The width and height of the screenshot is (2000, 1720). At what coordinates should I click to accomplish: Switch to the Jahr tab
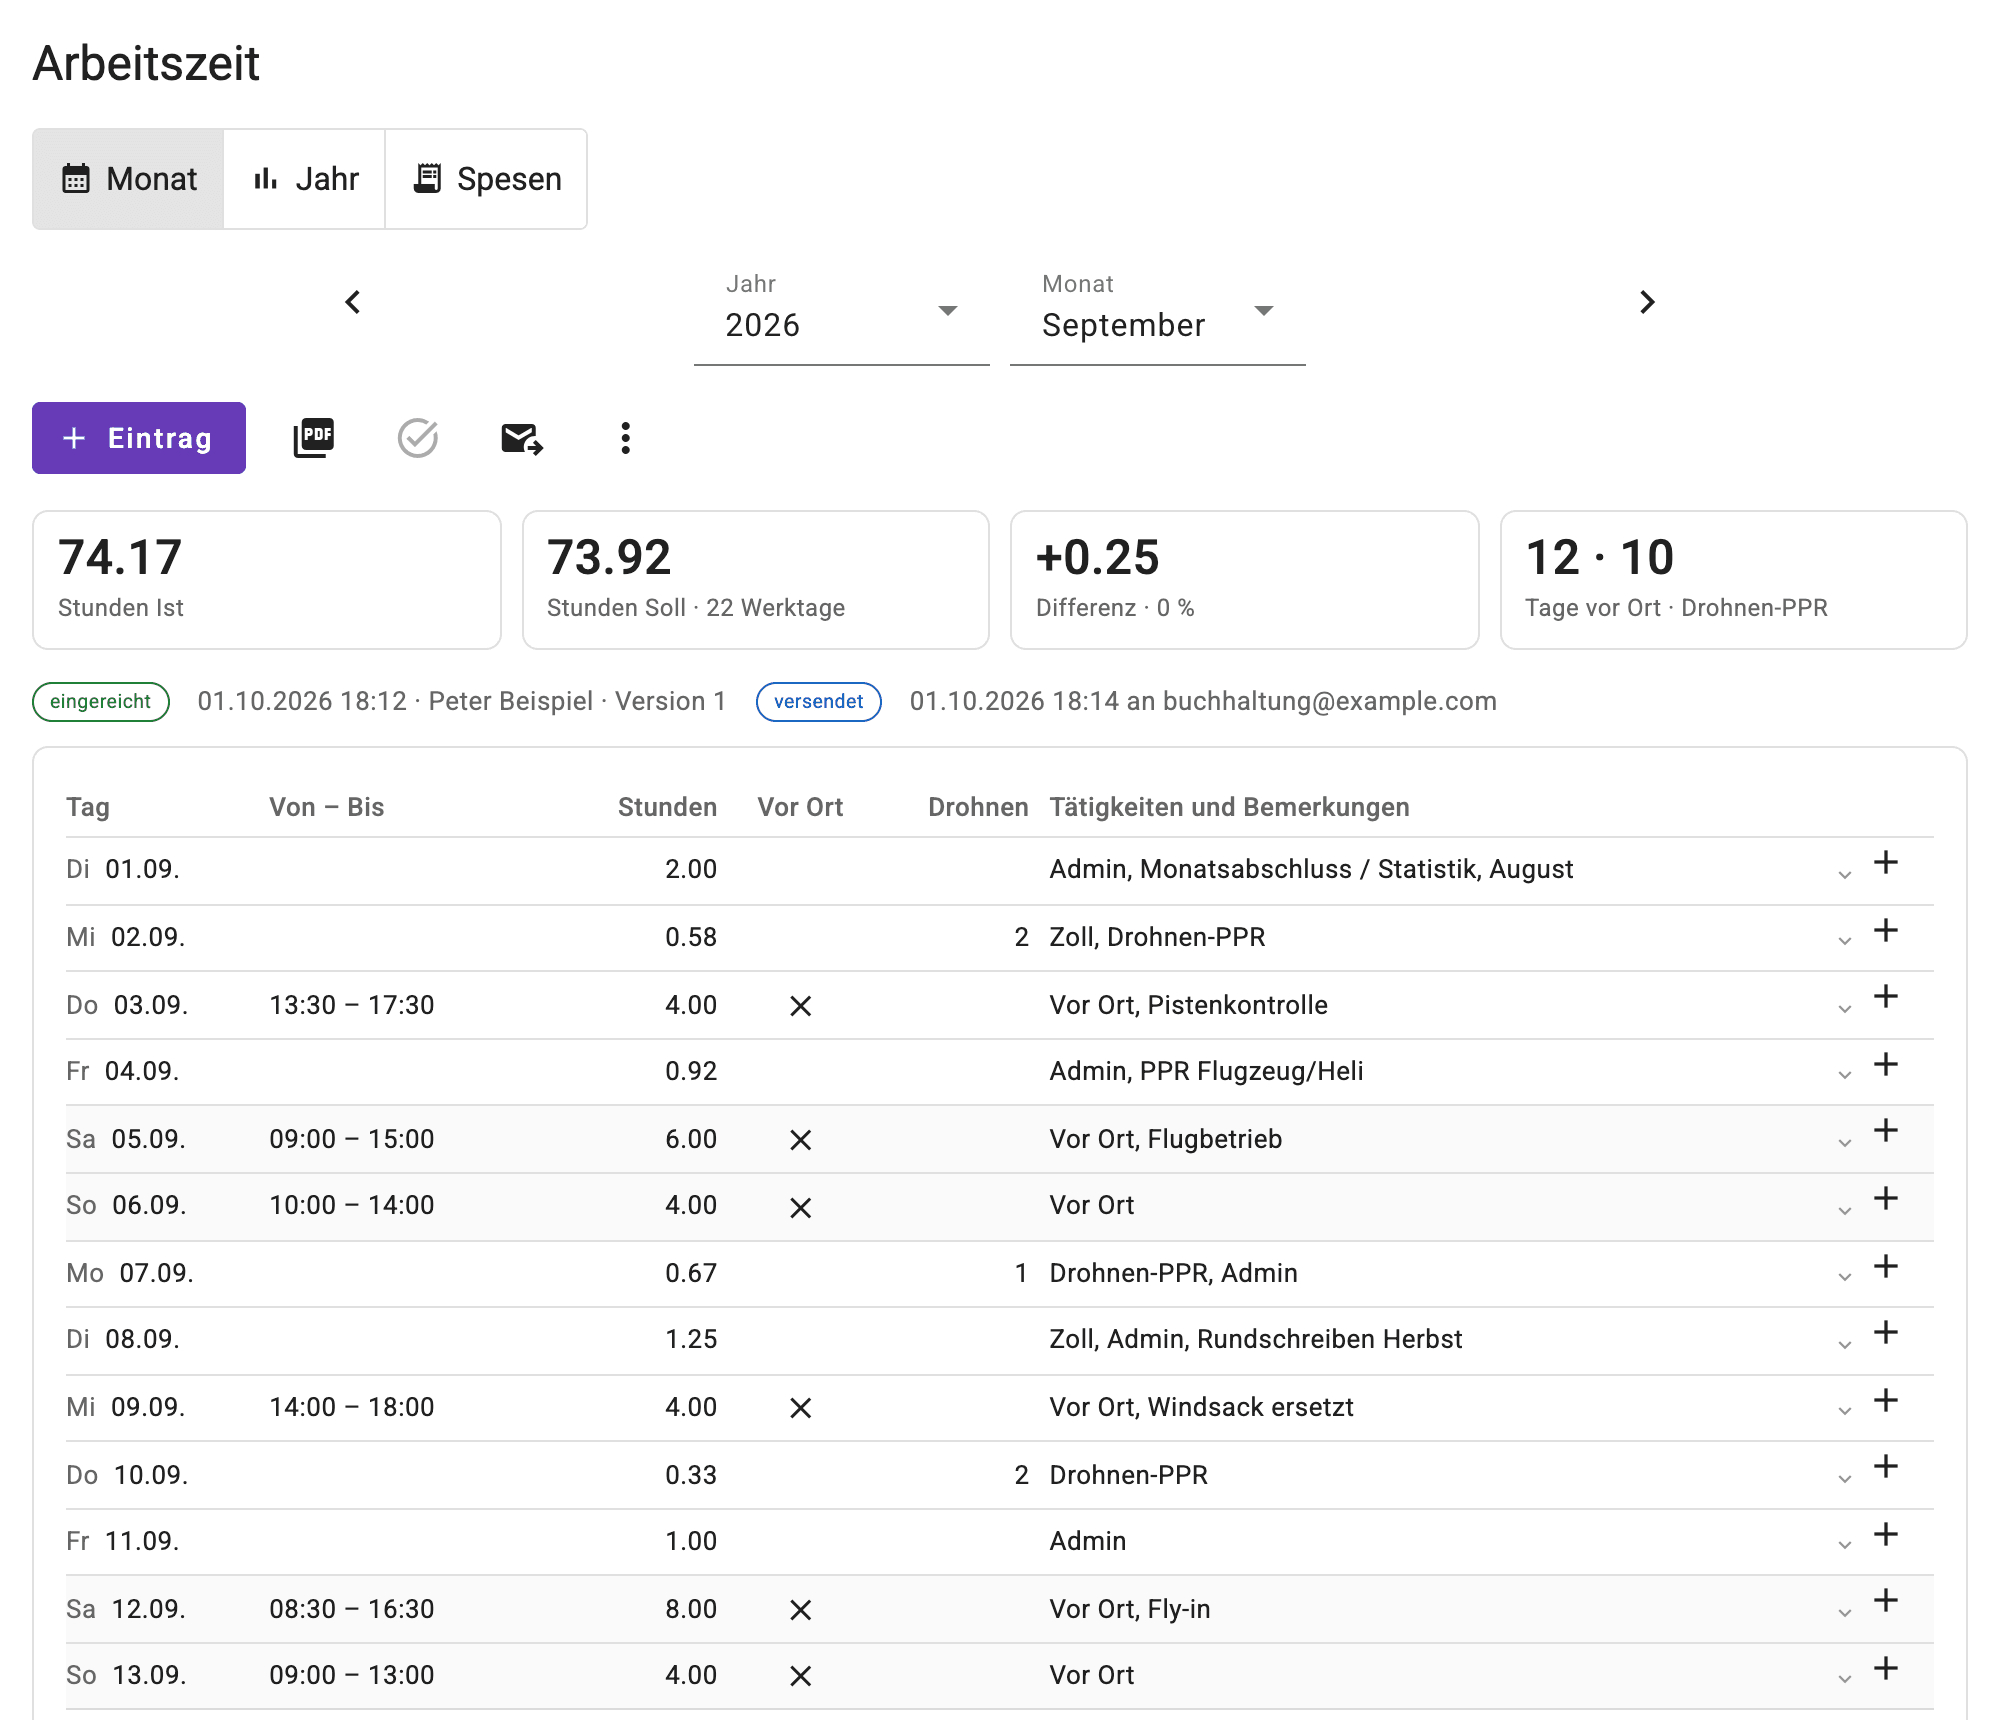[305, 179]
